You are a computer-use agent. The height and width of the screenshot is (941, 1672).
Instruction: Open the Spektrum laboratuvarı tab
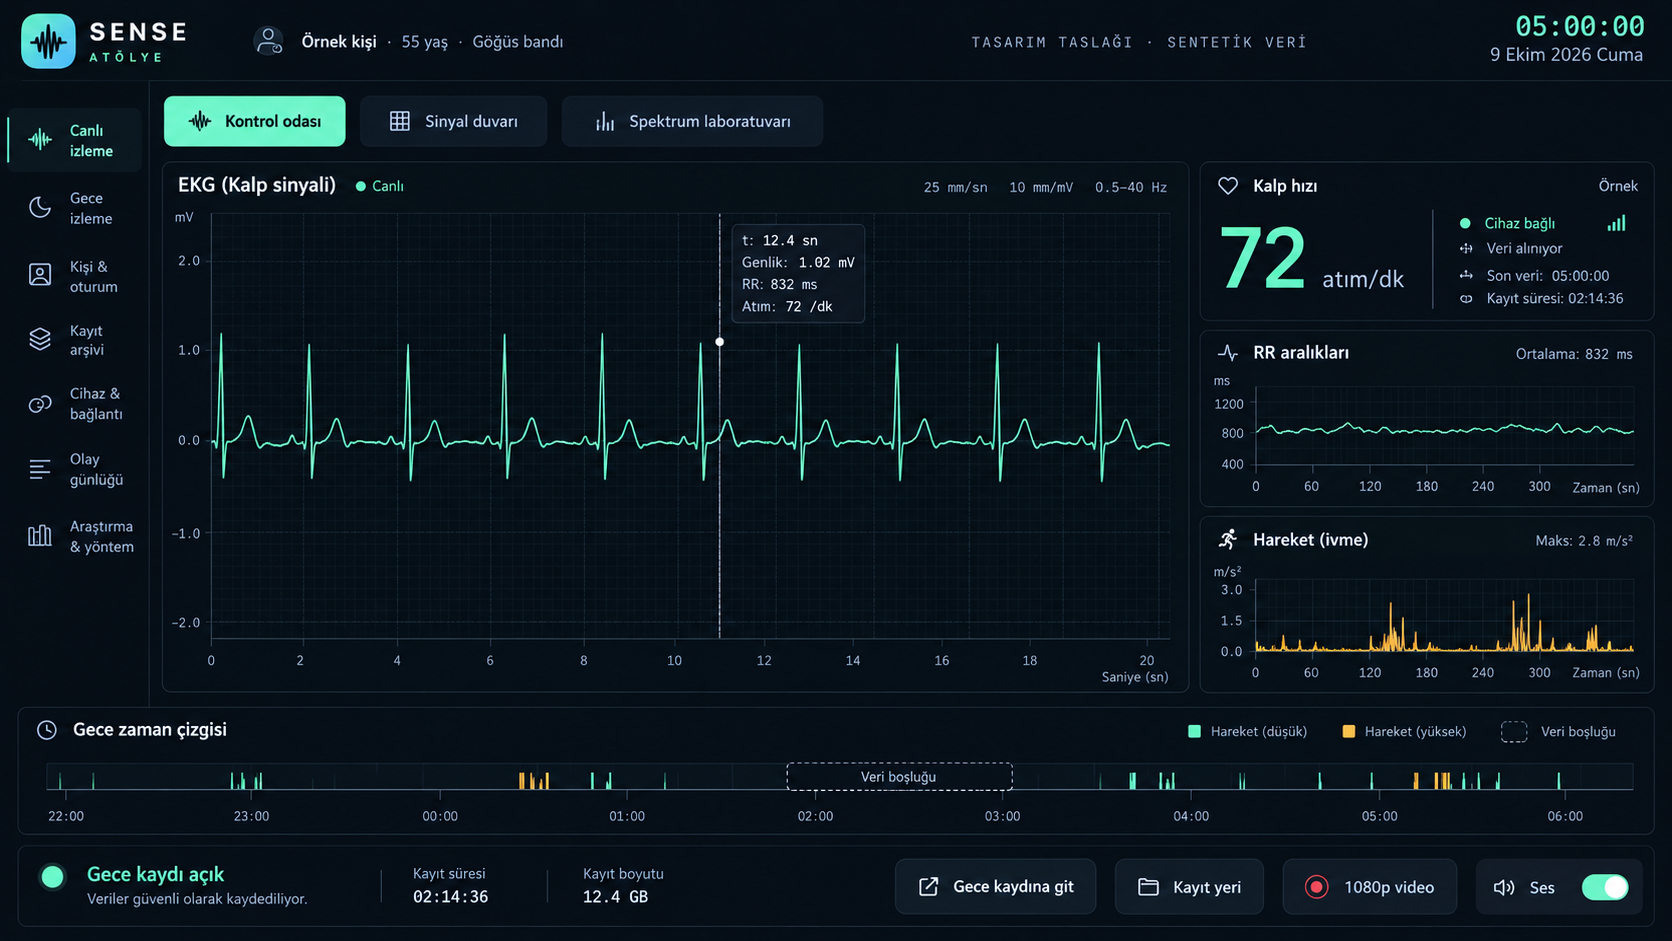(692, 121)
